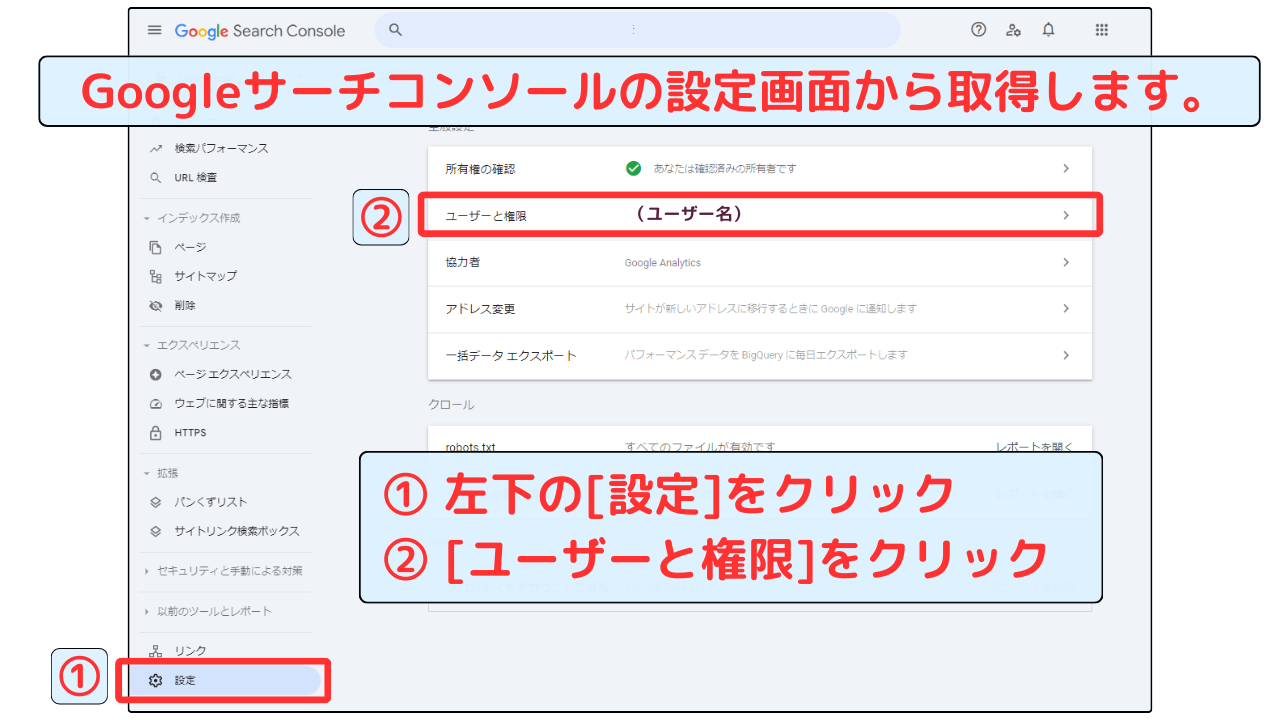Open the notifications bell

click(1048, 30)
